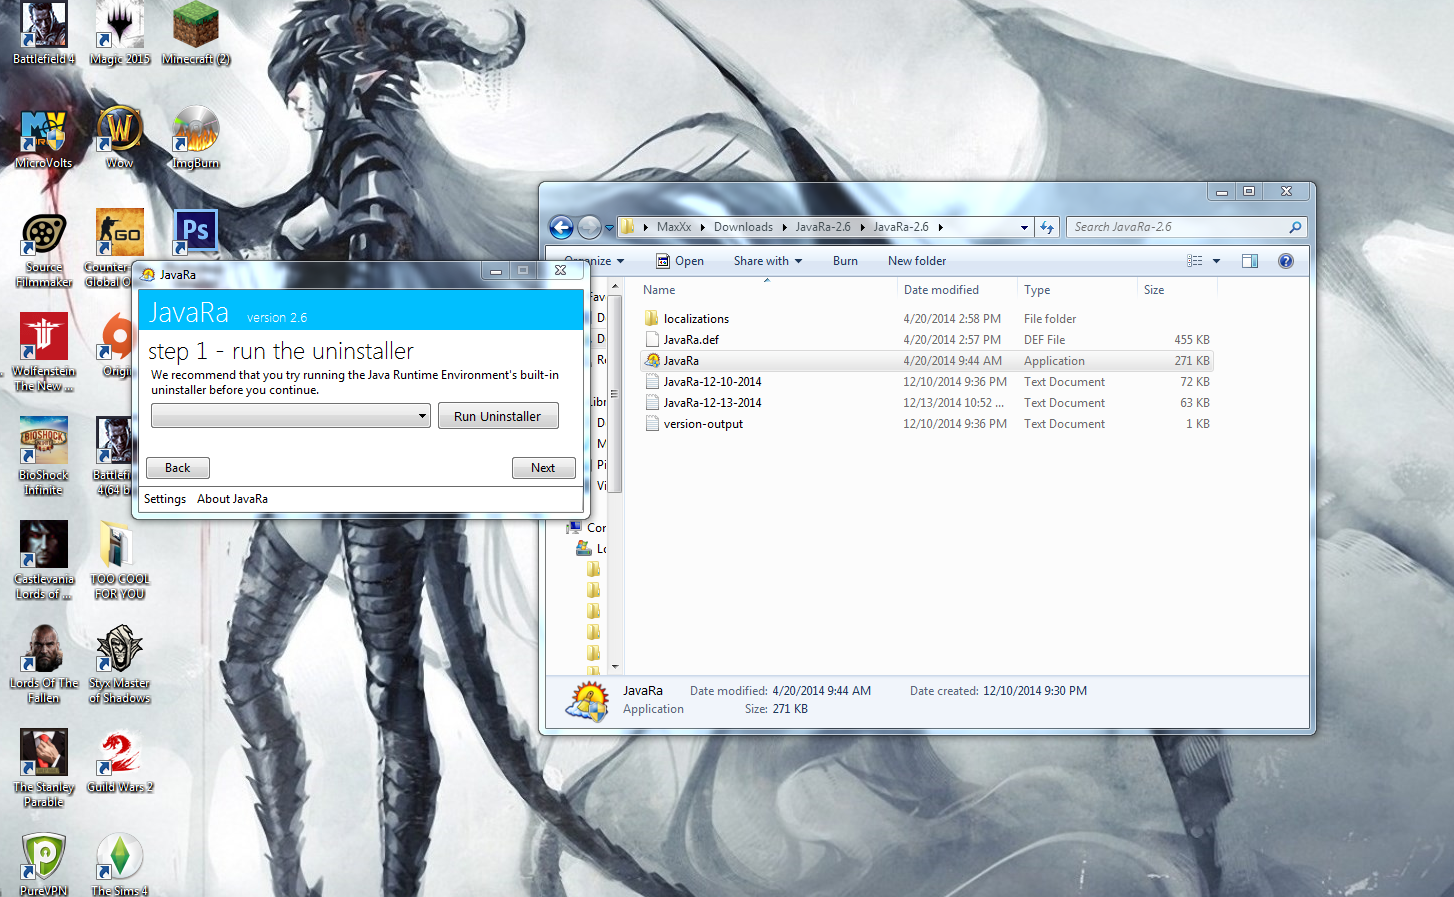This screenshot has width=1454, height=897.
Task: Open the Minecraft (2) desktop icon
Action: (196, 33)
